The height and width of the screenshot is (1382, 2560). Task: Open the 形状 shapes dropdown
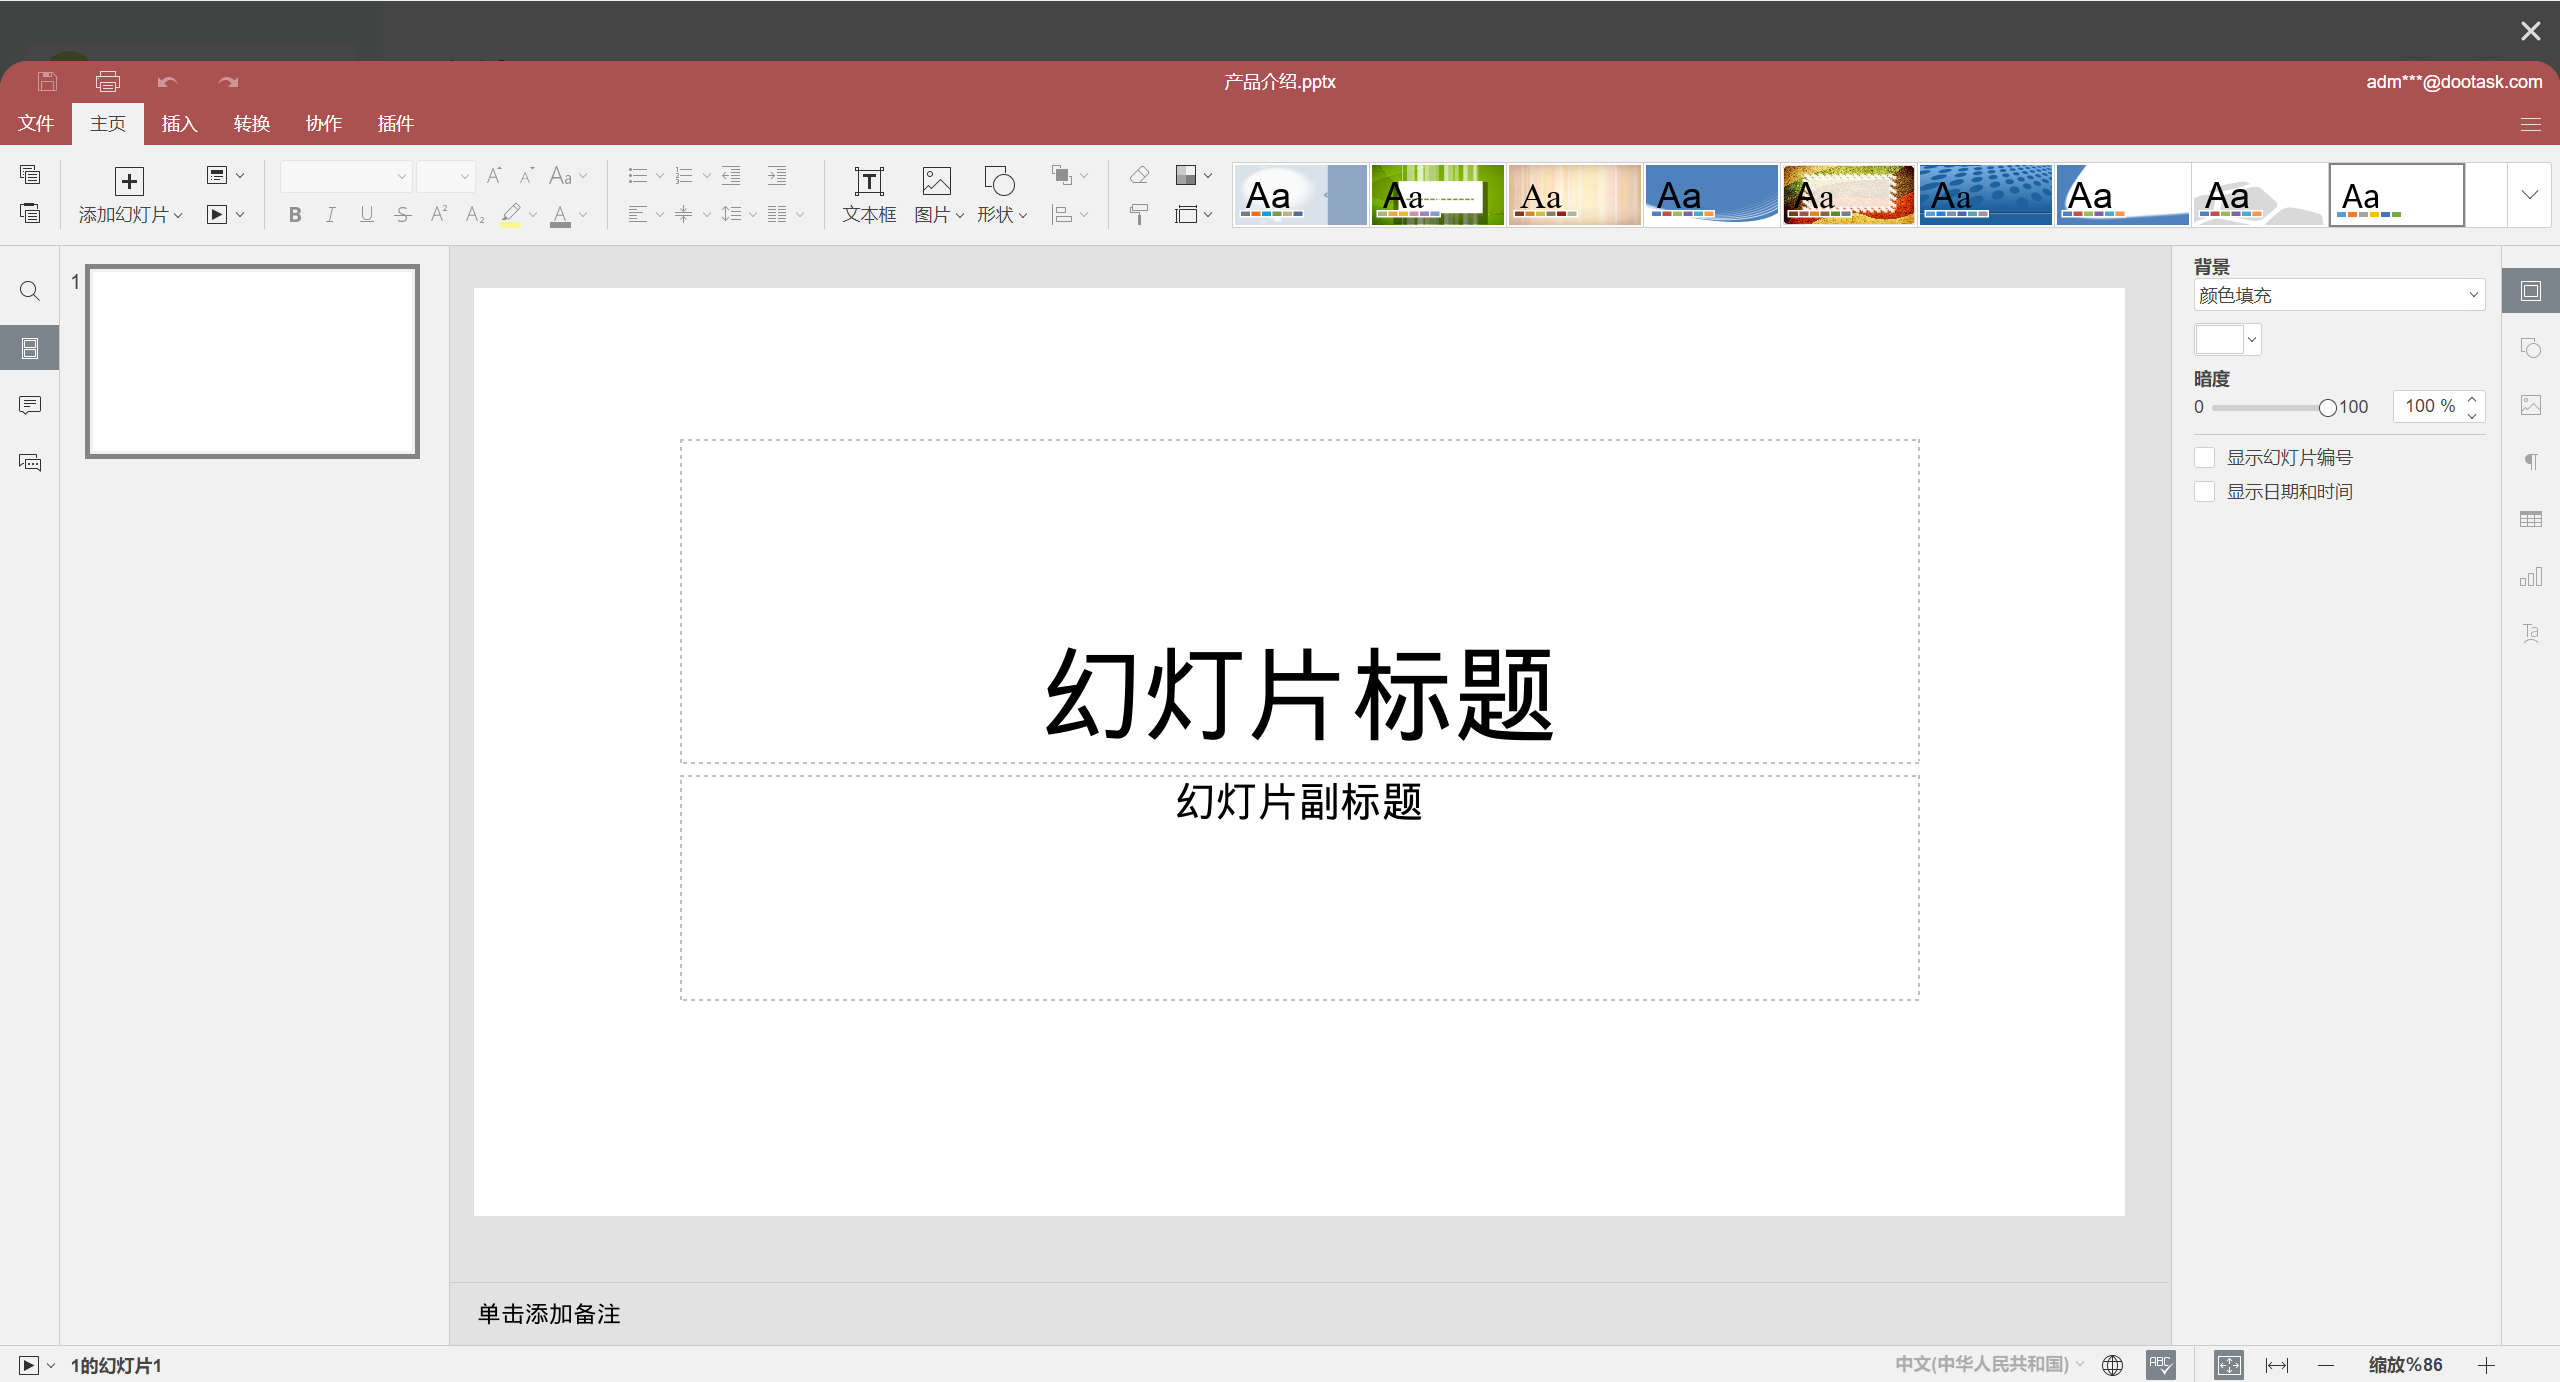point(1002,195)
